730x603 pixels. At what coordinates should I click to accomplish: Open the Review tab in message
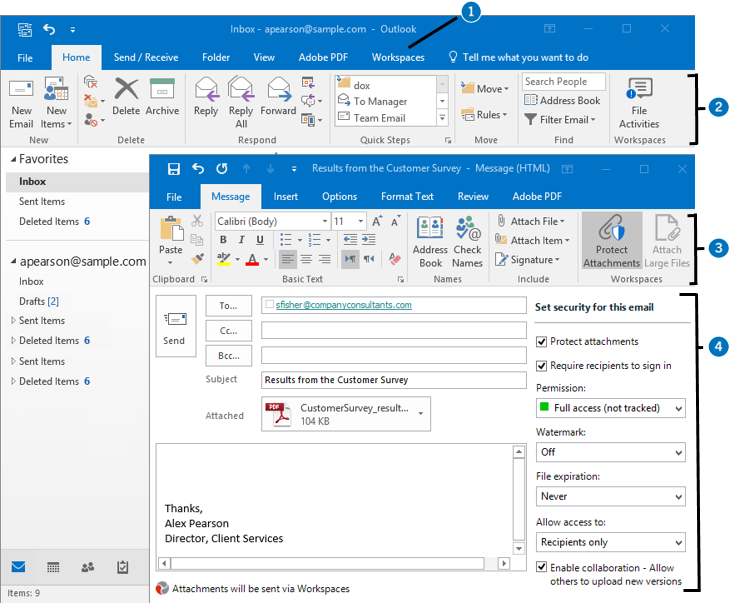click(473, 196)
